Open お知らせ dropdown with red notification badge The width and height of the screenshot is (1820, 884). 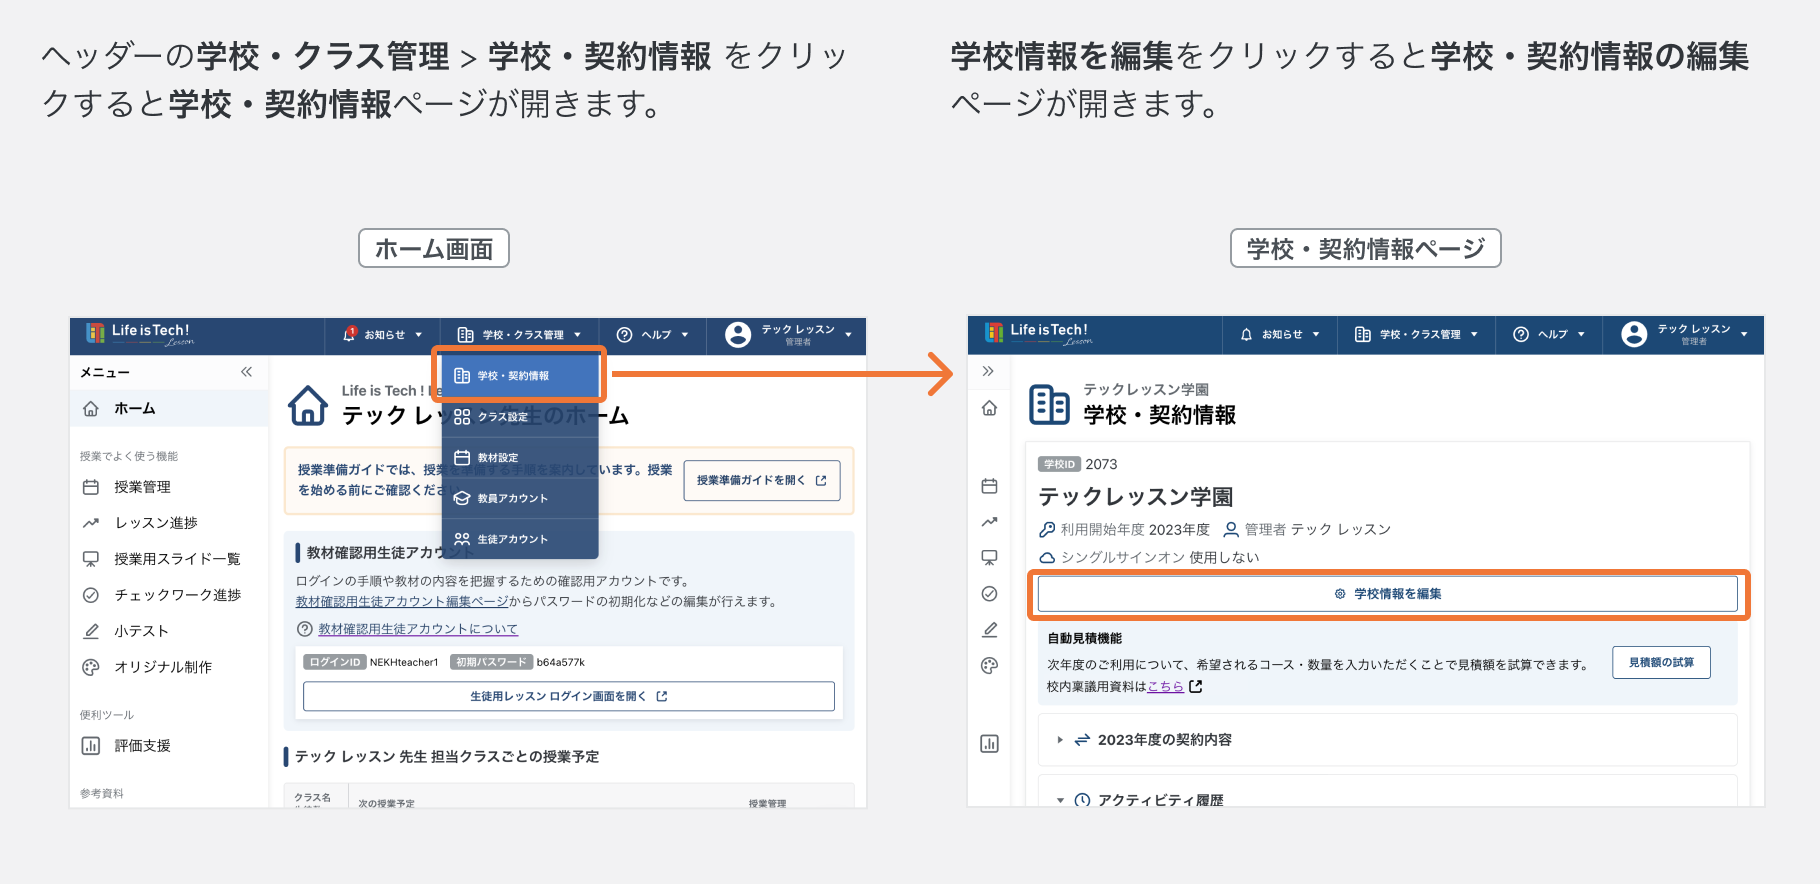[x=383, y=335]
